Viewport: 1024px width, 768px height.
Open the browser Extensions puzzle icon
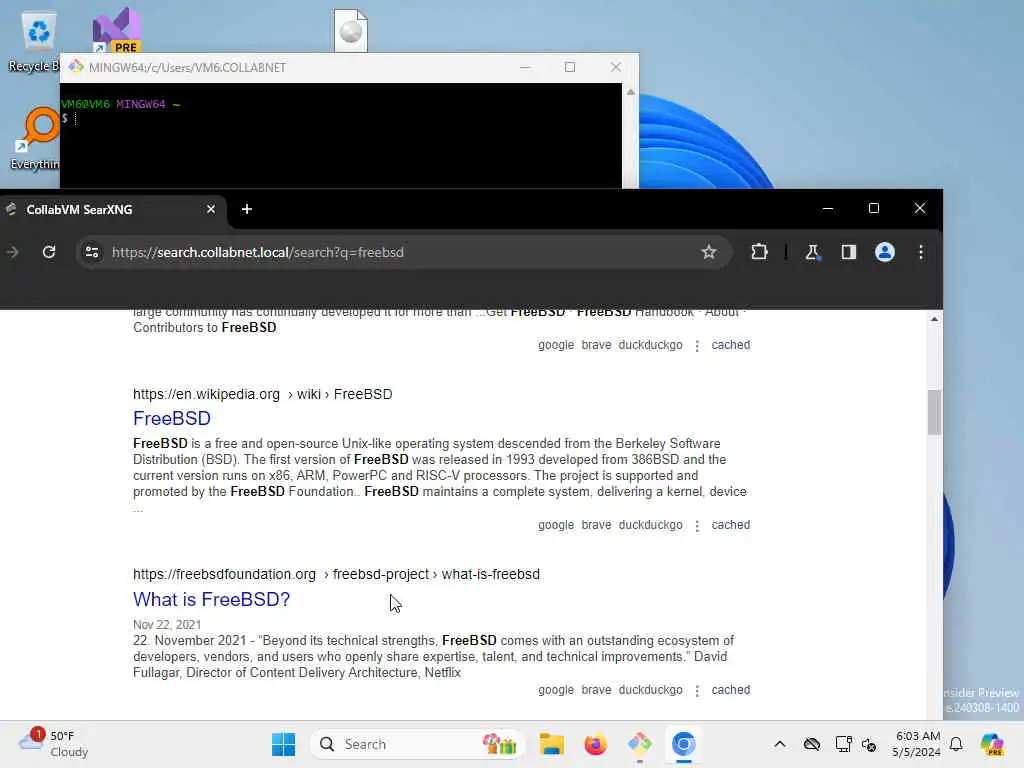[759, 252]
